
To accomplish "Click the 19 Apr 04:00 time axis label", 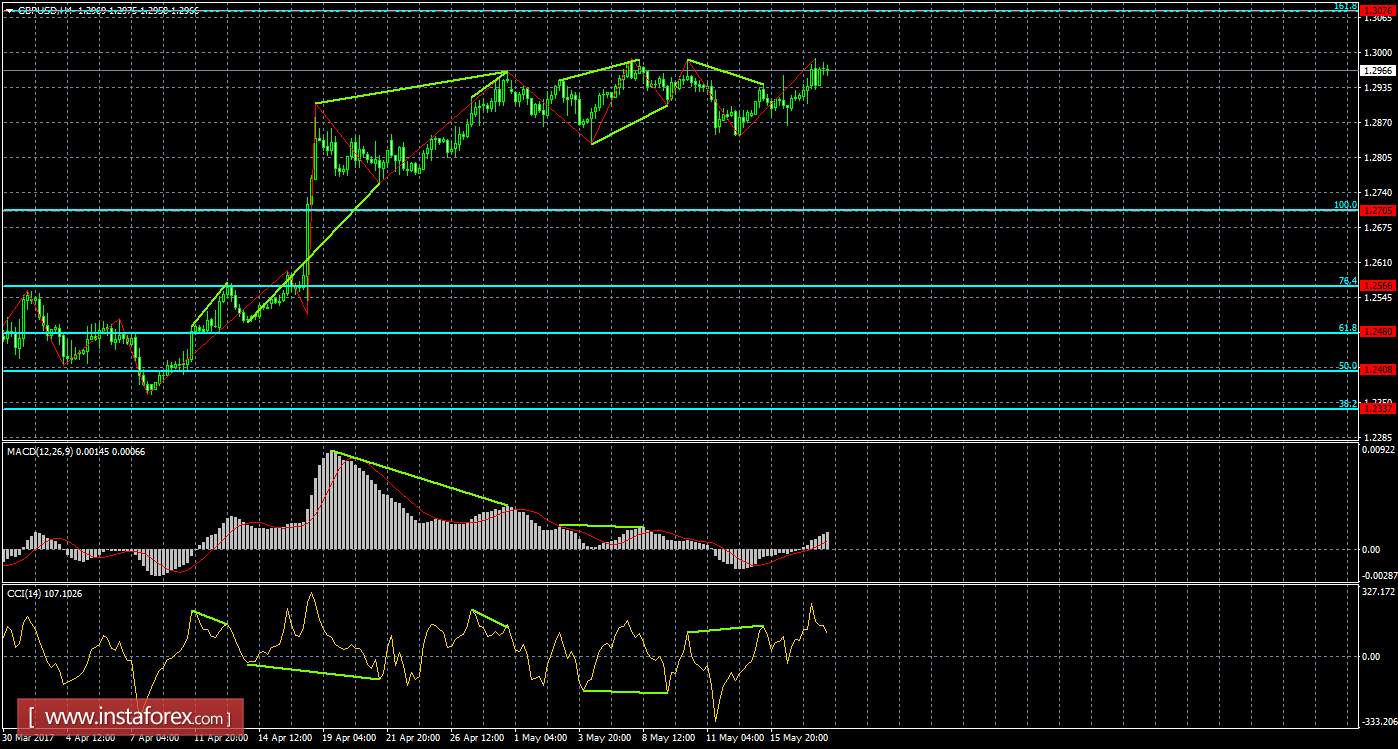I will [350, 738].
